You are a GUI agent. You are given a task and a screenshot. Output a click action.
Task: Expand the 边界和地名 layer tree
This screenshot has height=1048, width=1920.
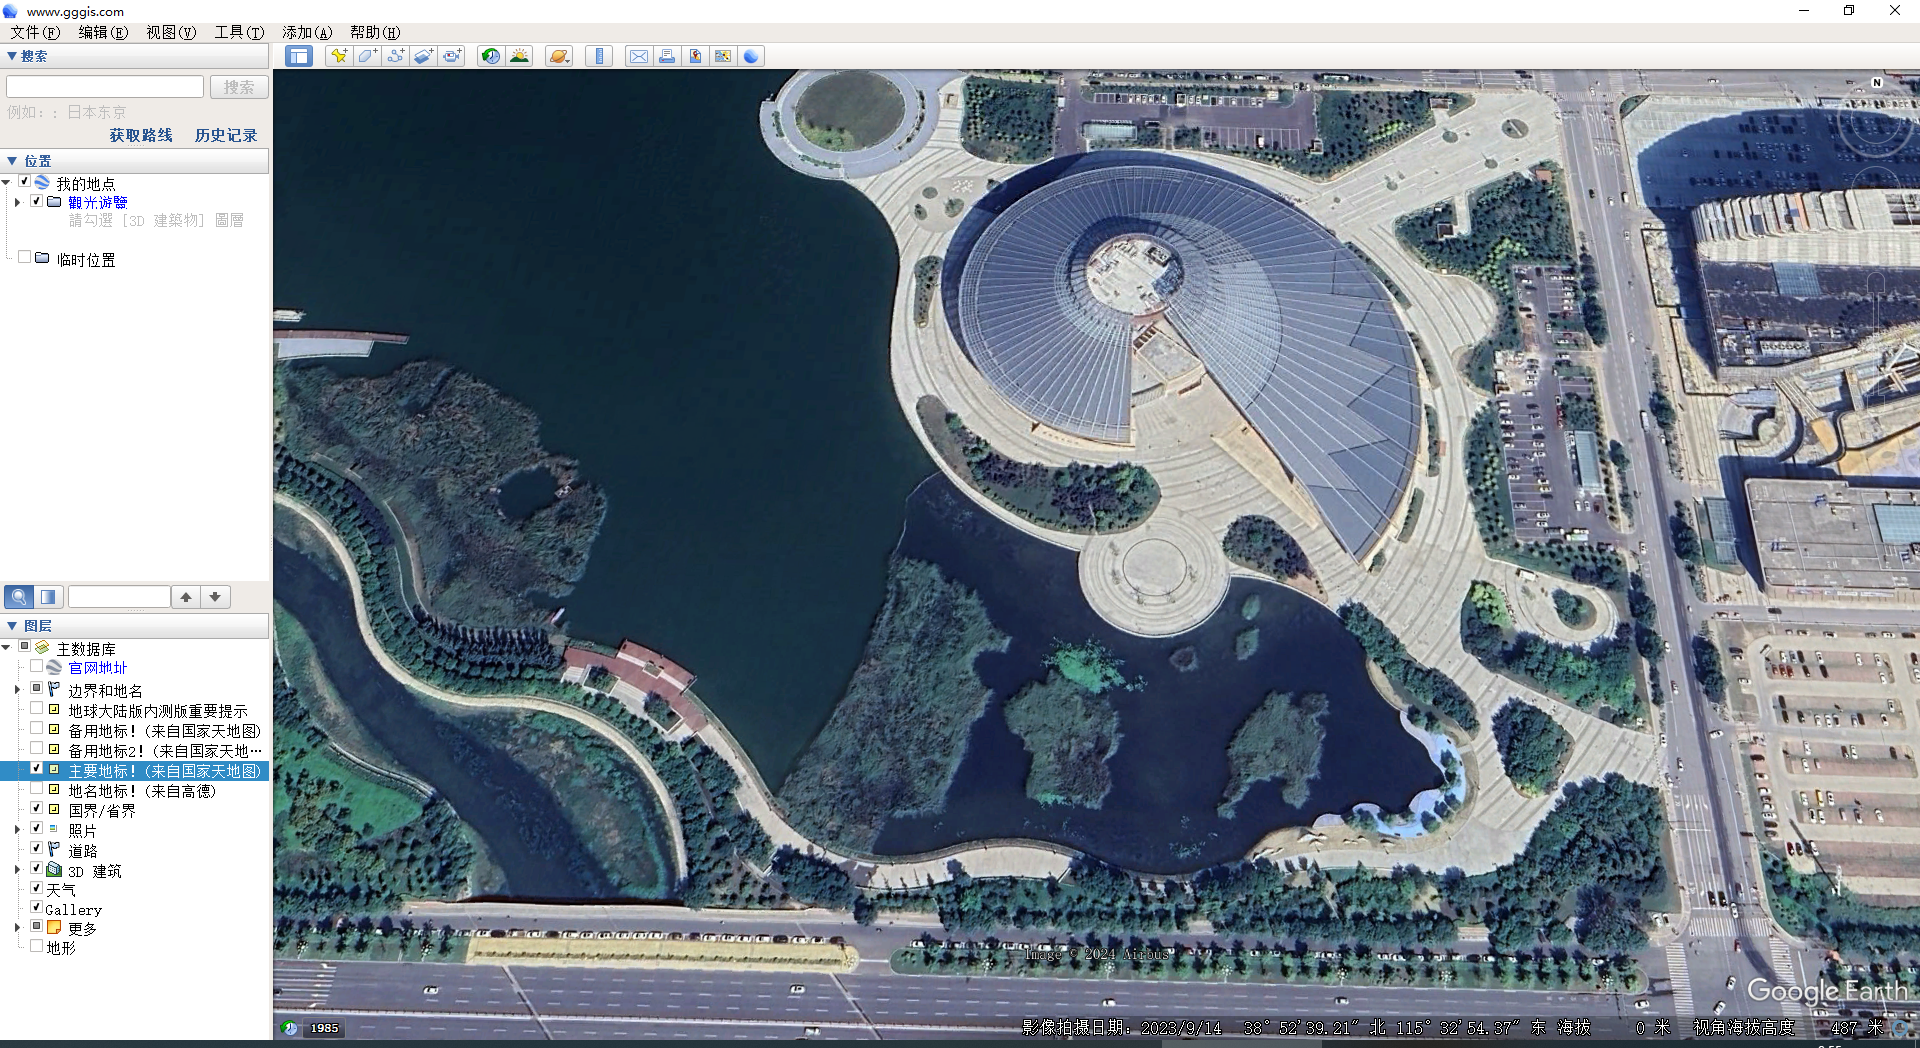coord(17,690)
